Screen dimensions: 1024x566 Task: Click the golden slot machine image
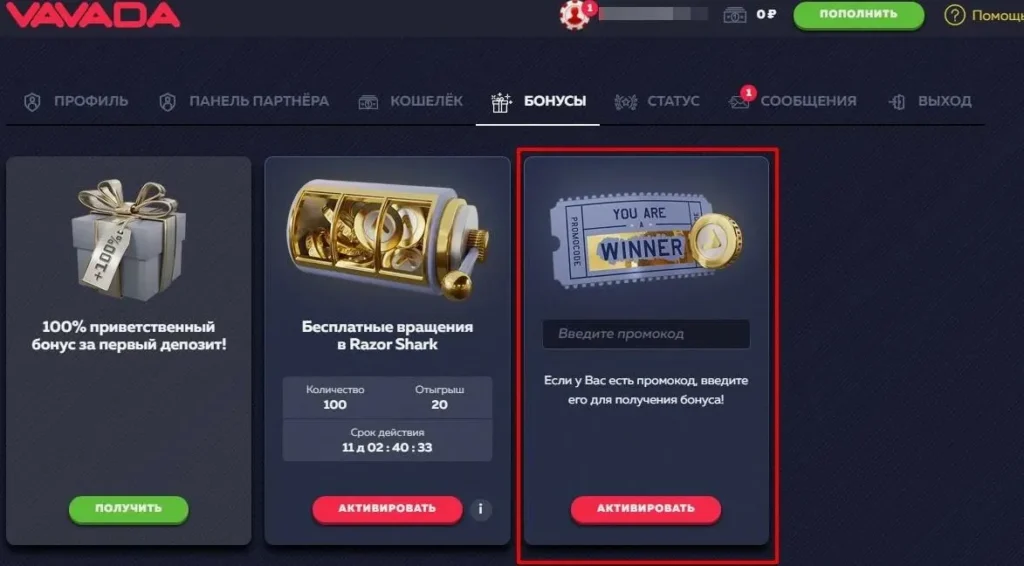pyautogui.click(x=388, y=238)
